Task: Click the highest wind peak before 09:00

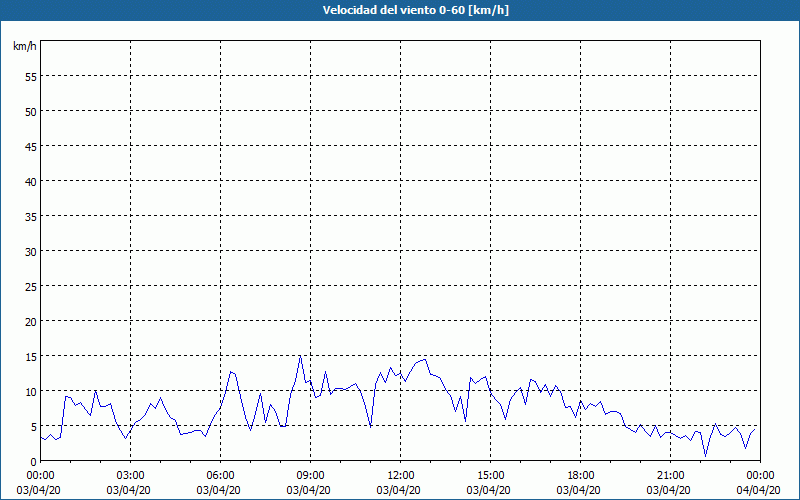Action: [x=299, y=356]
